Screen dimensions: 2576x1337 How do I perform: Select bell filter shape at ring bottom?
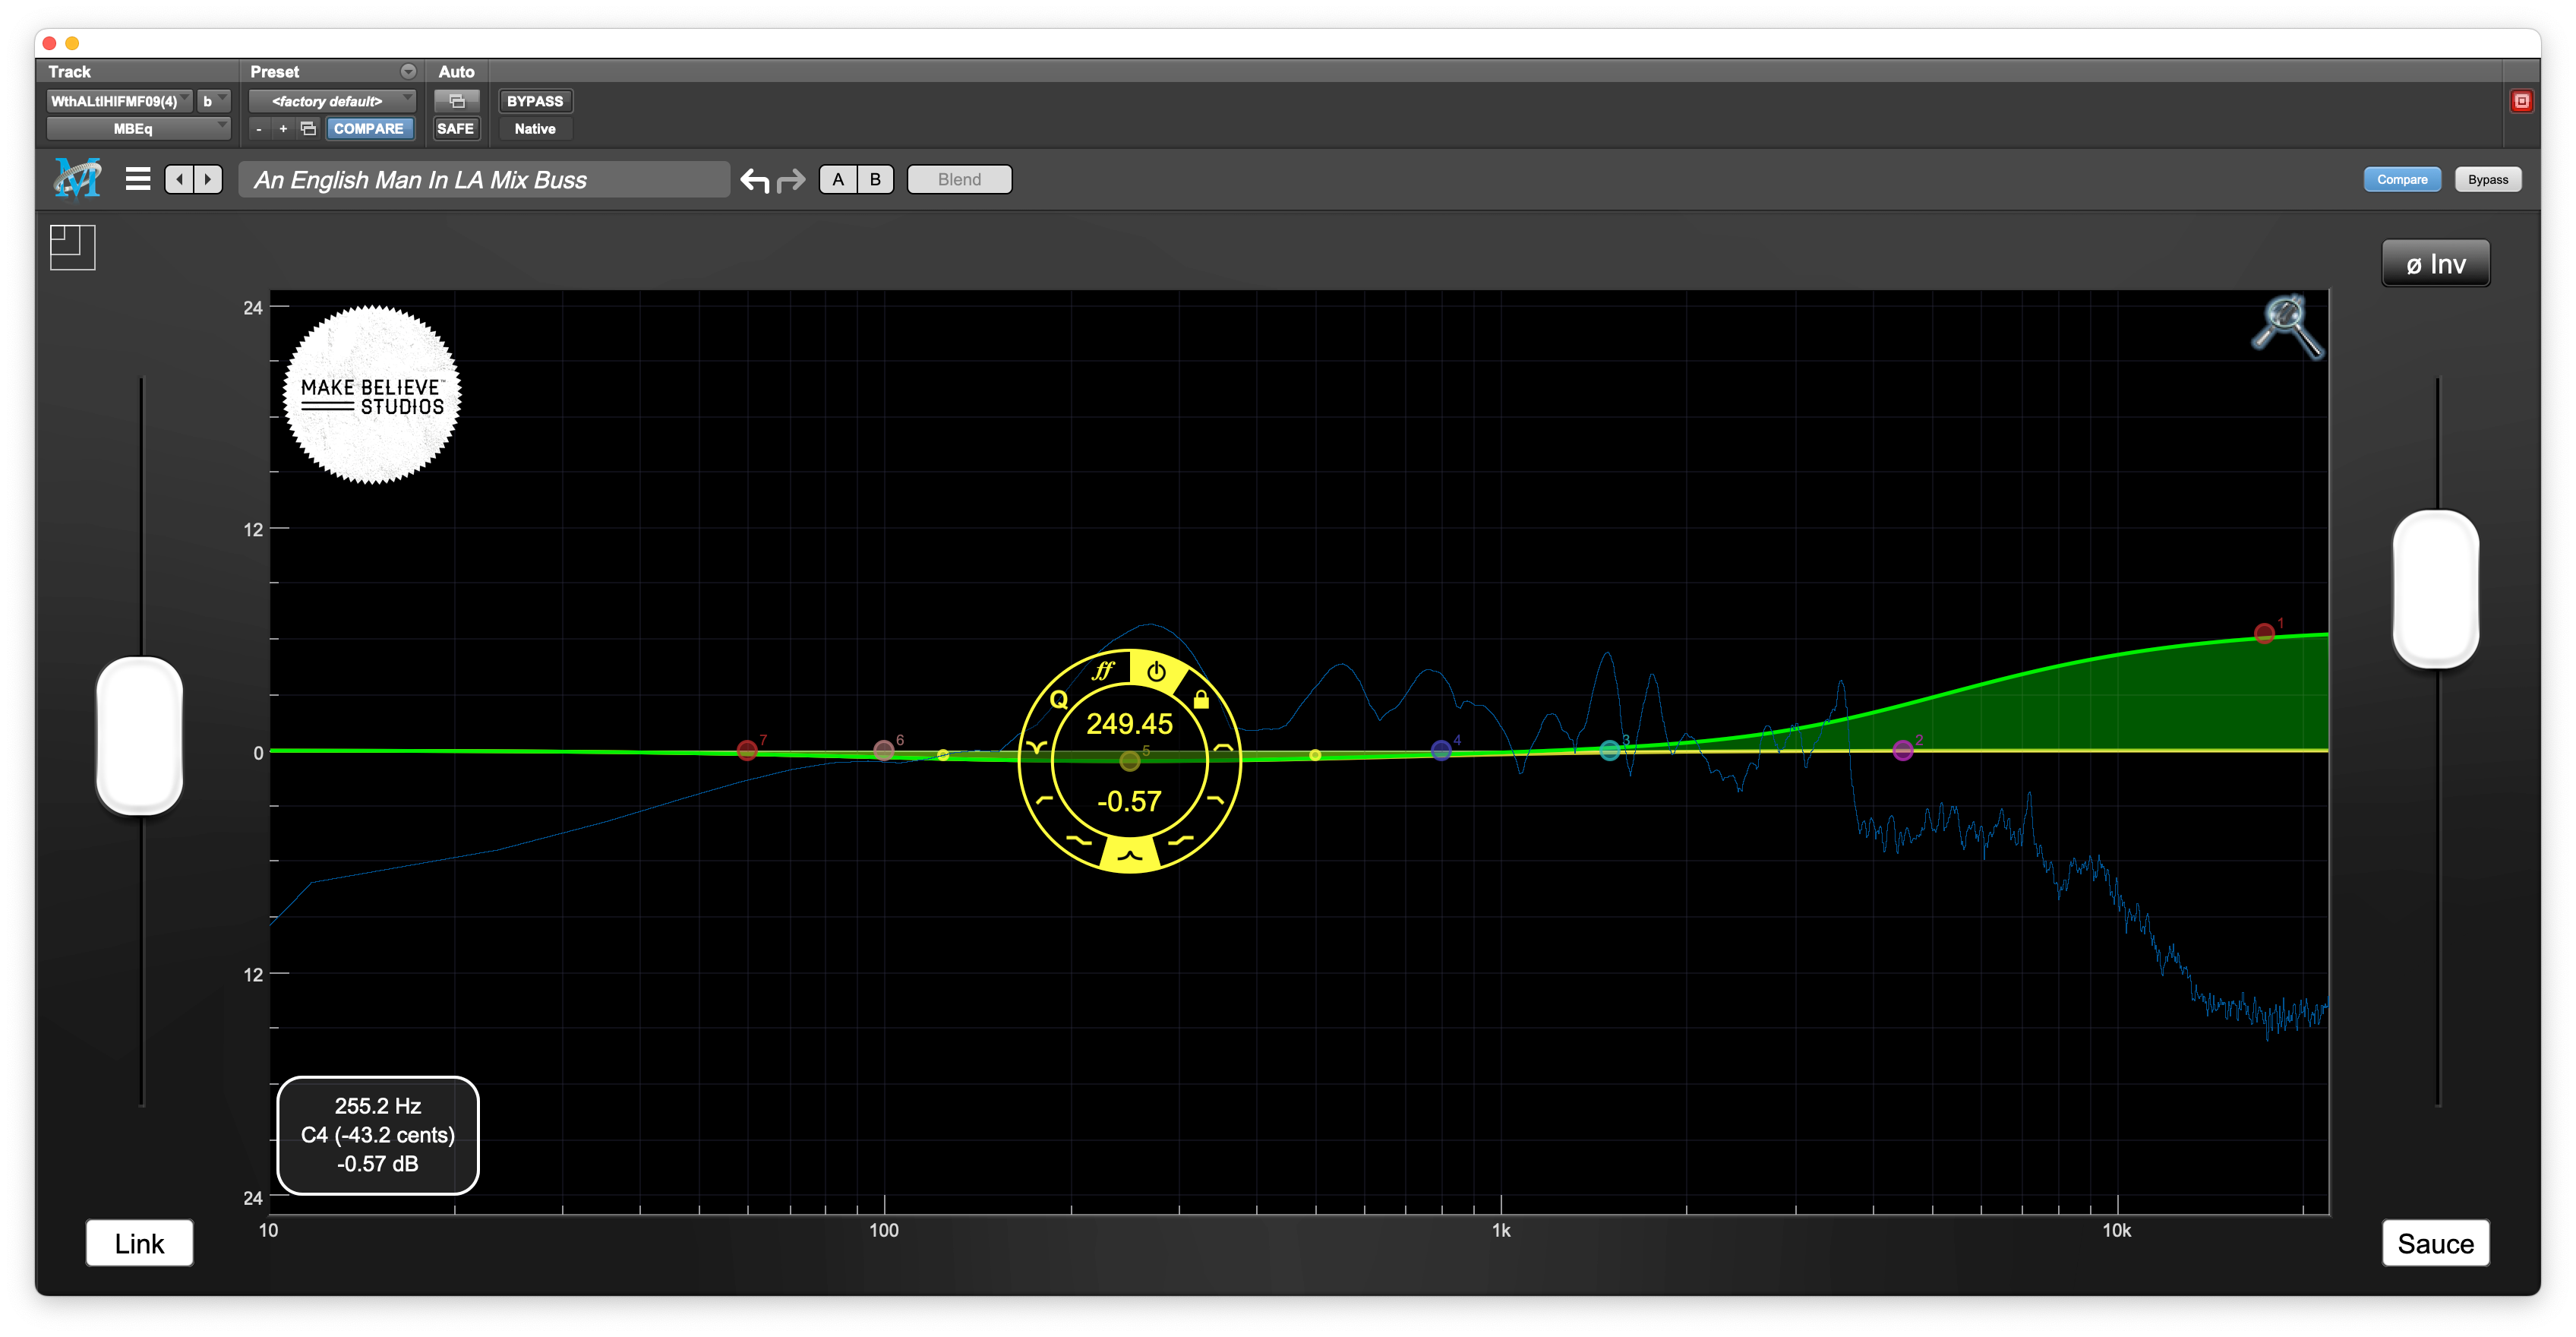coord(1129,855)
